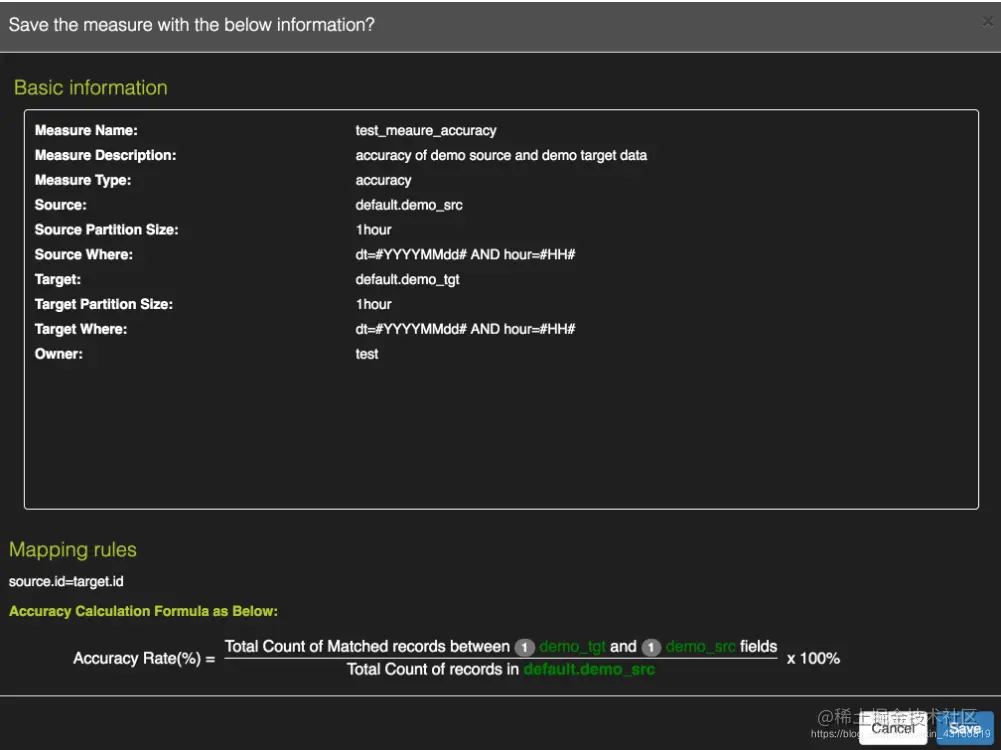Click the Measure Description: label
Image resolution: width=1001 pixels, height=750 pixels.
coord(105,155)
